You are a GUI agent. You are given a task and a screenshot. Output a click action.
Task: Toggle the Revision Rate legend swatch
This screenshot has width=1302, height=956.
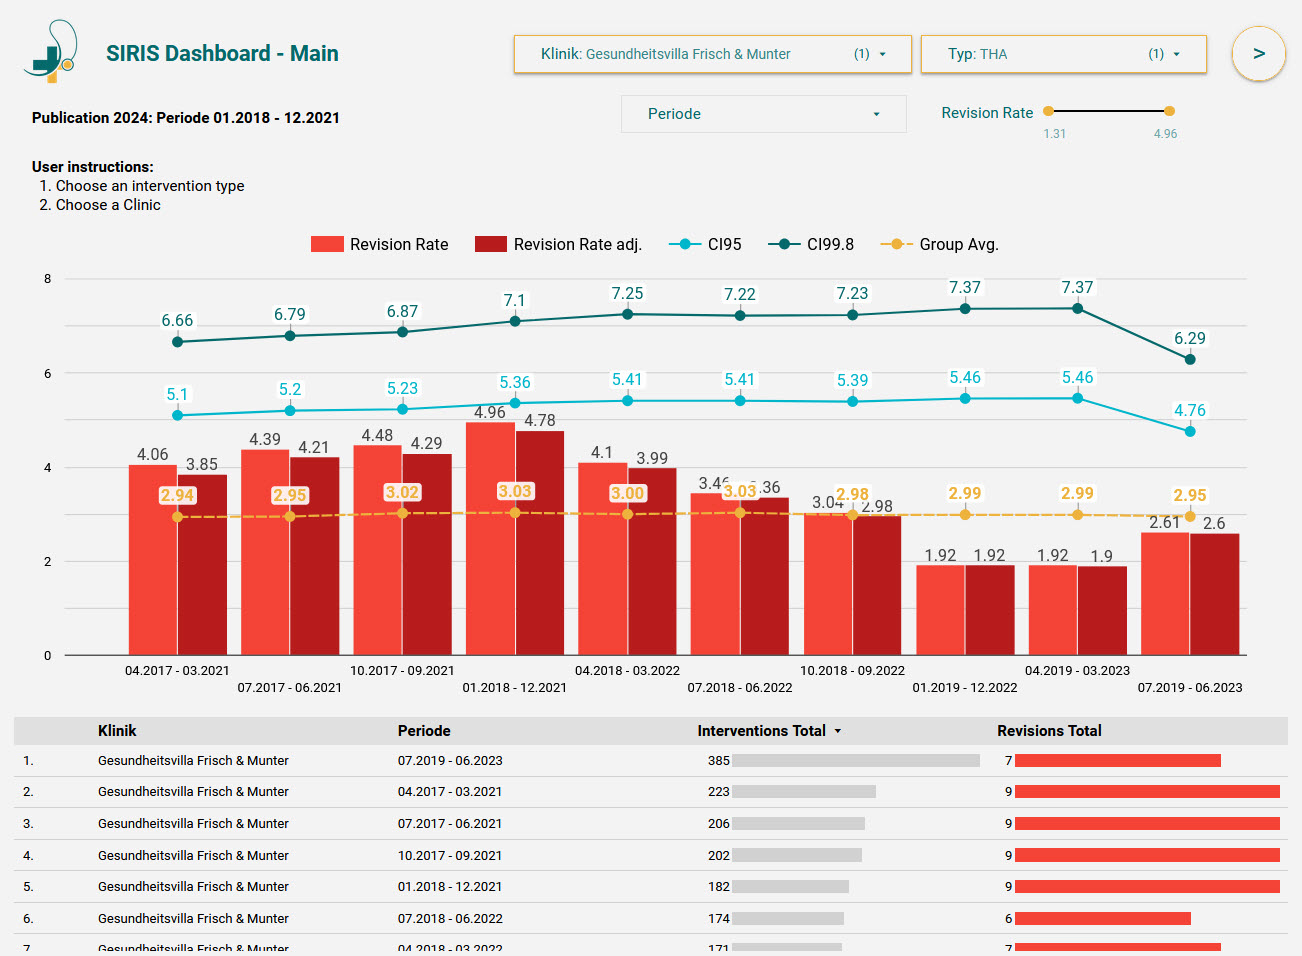(327, 244)
